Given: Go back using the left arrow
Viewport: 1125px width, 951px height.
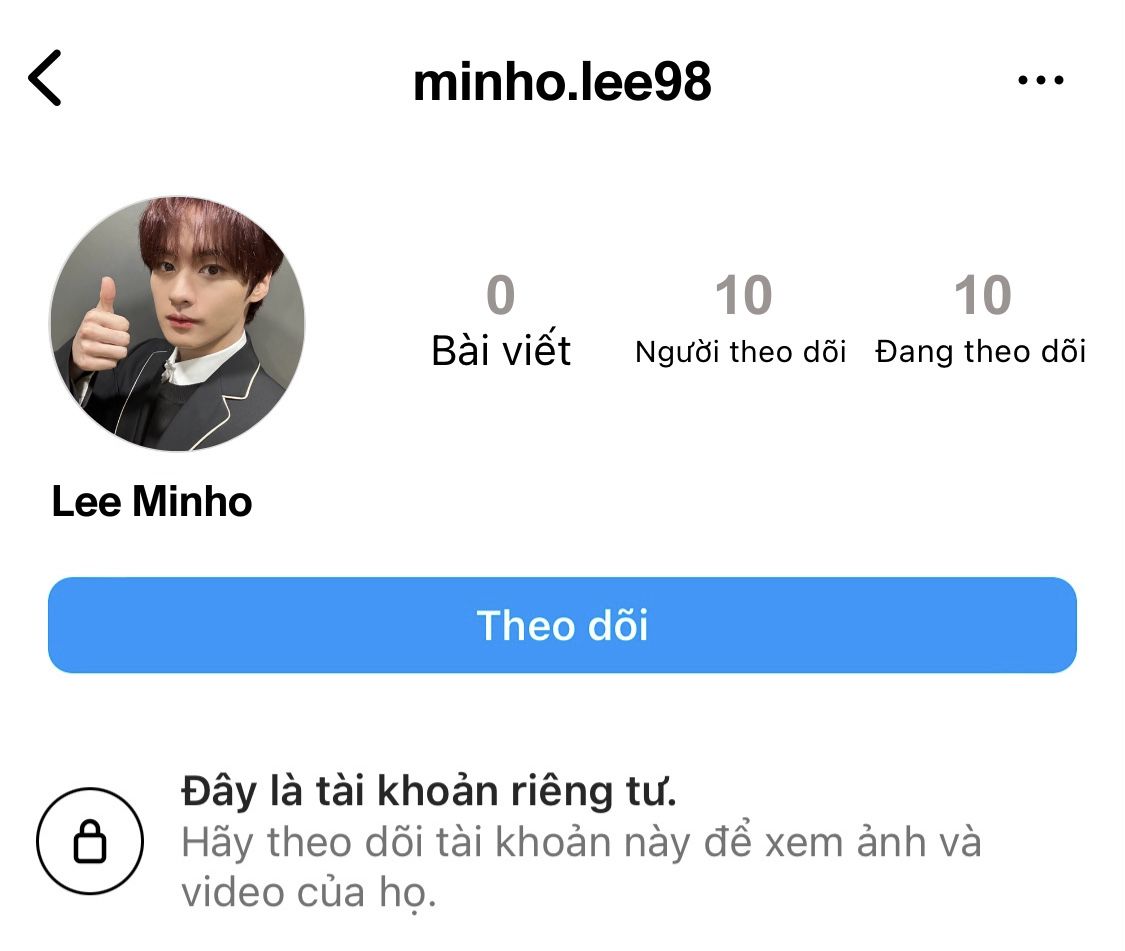Looking at the screenshot, I should [x=44, y=78].
